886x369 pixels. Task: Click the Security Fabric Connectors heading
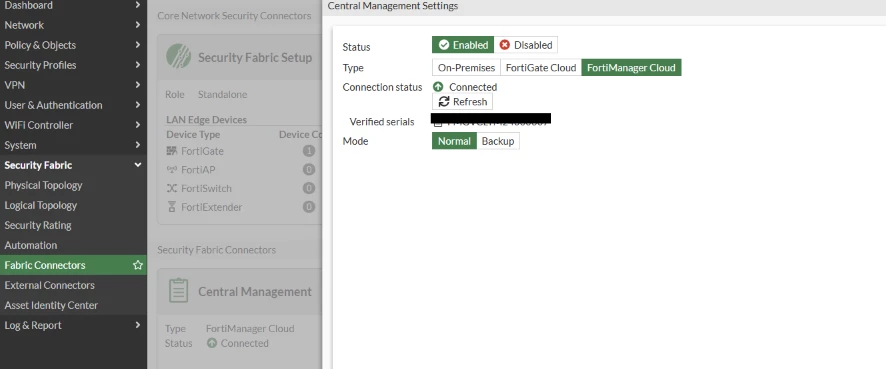click(x=216, y=250)
